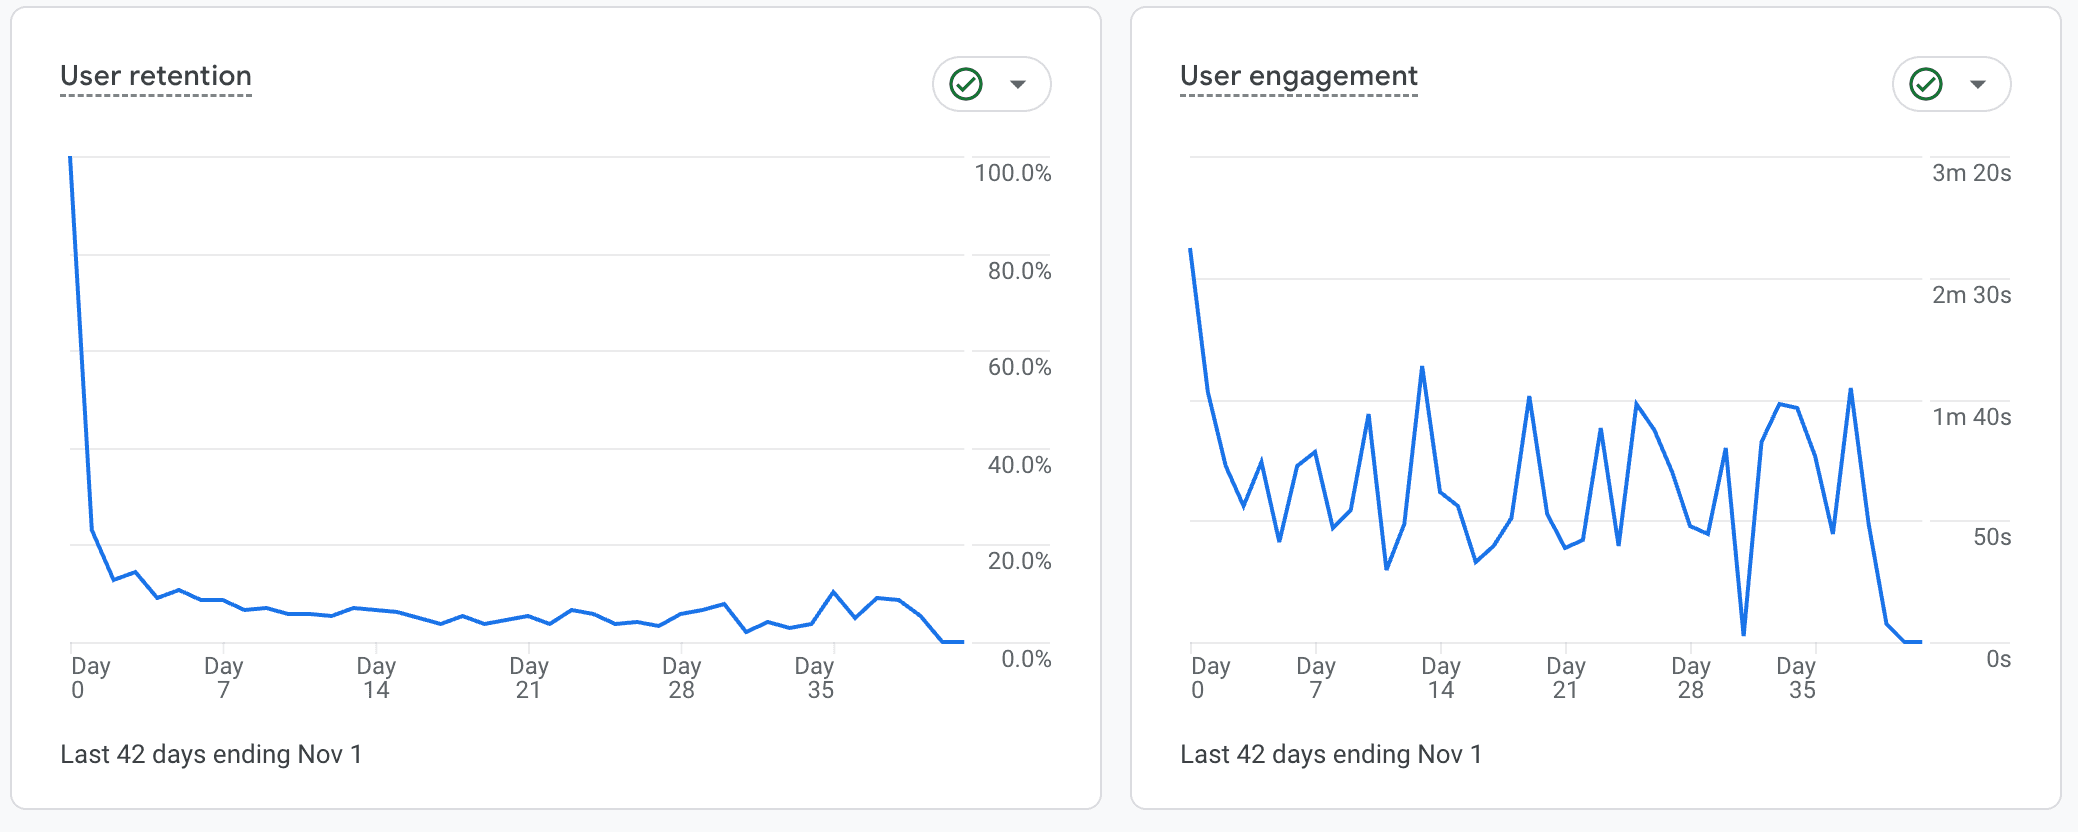Click the 3m 20s label on engagement axis
2078x832 pixels.
click(1971, 173)
